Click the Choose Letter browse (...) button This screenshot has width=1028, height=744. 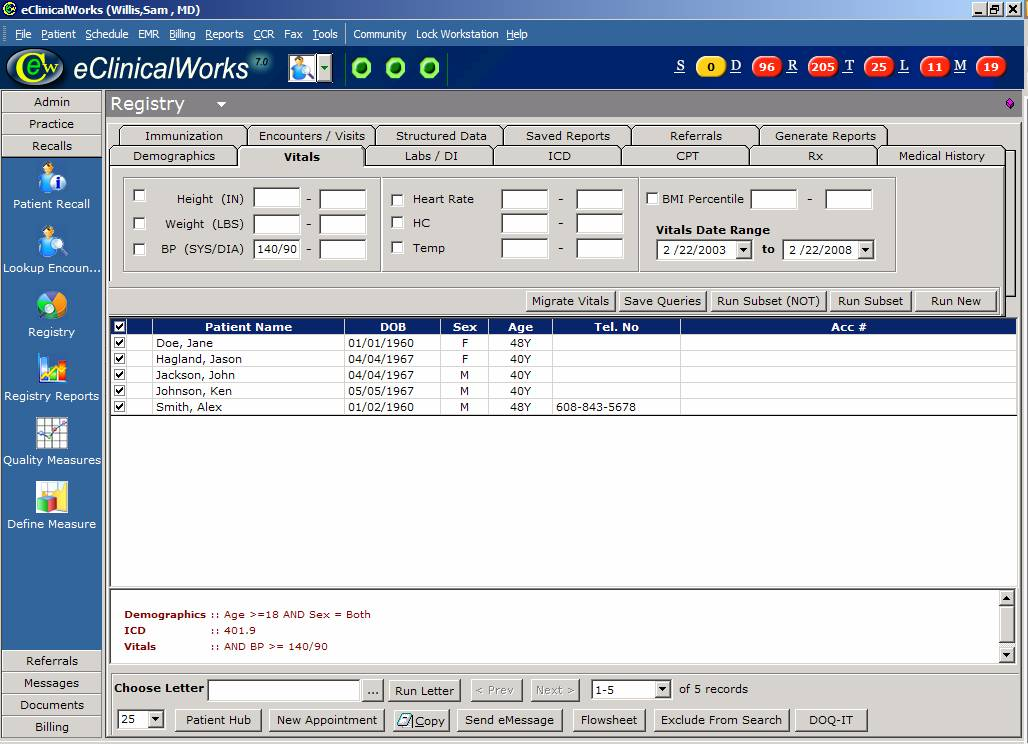click(x=373, y=690)
